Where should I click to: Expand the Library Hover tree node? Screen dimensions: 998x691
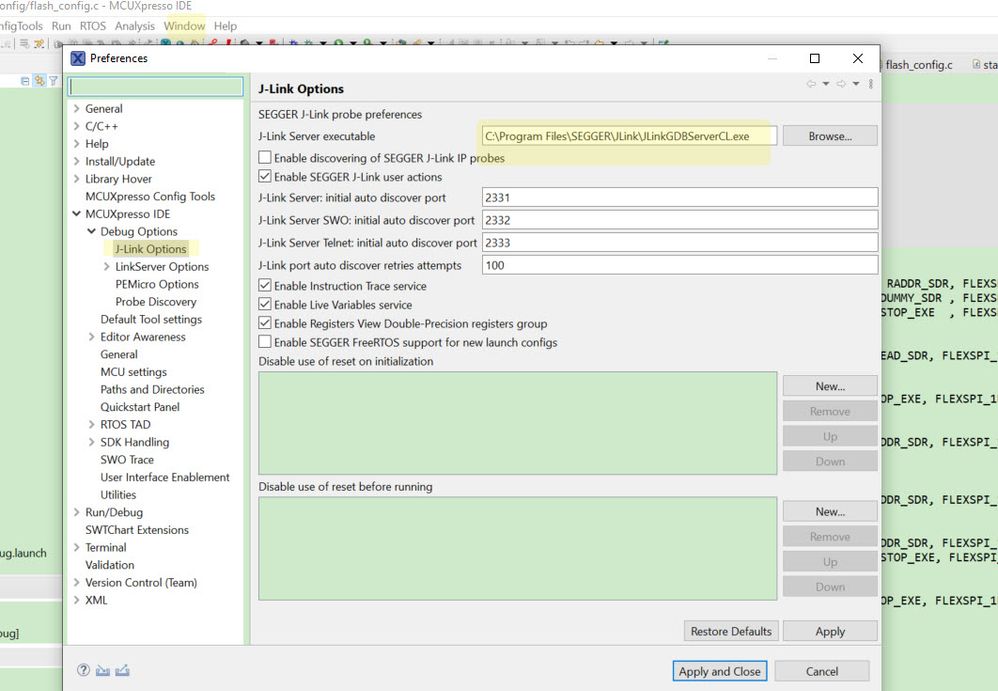(x=76, y=179)
